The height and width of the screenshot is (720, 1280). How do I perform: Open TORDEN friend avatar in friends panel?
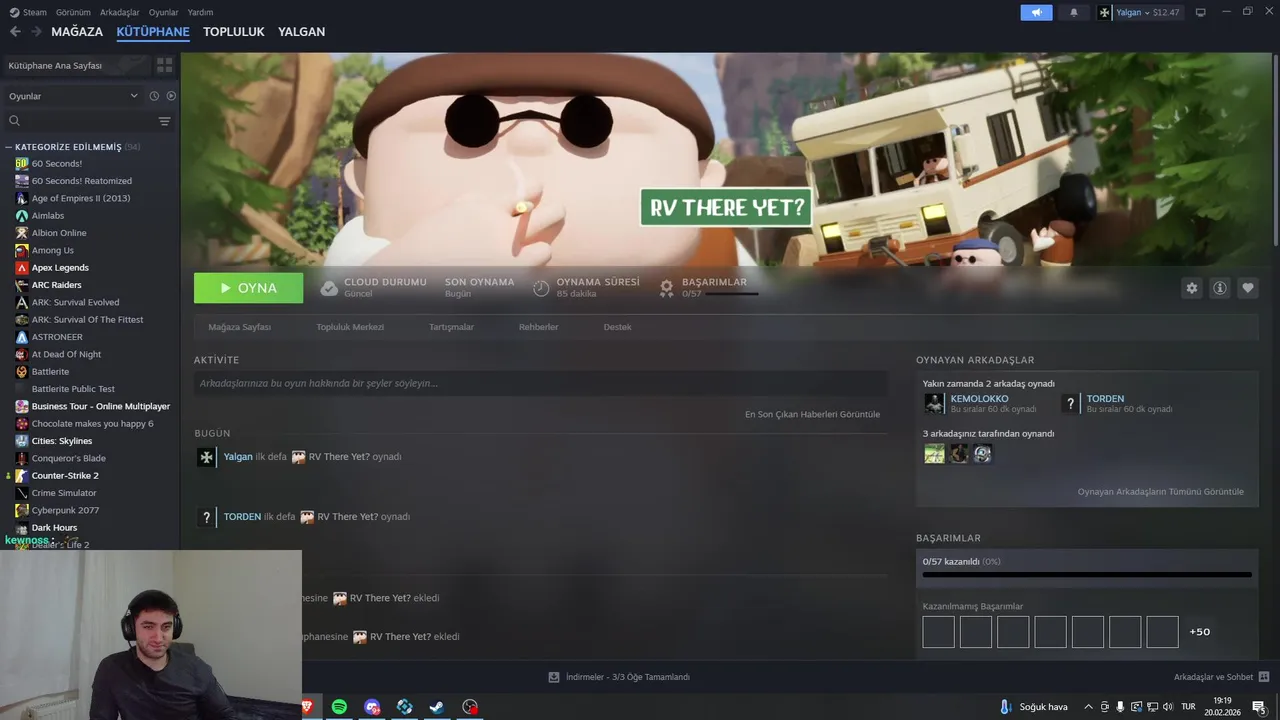point(1070,403)
